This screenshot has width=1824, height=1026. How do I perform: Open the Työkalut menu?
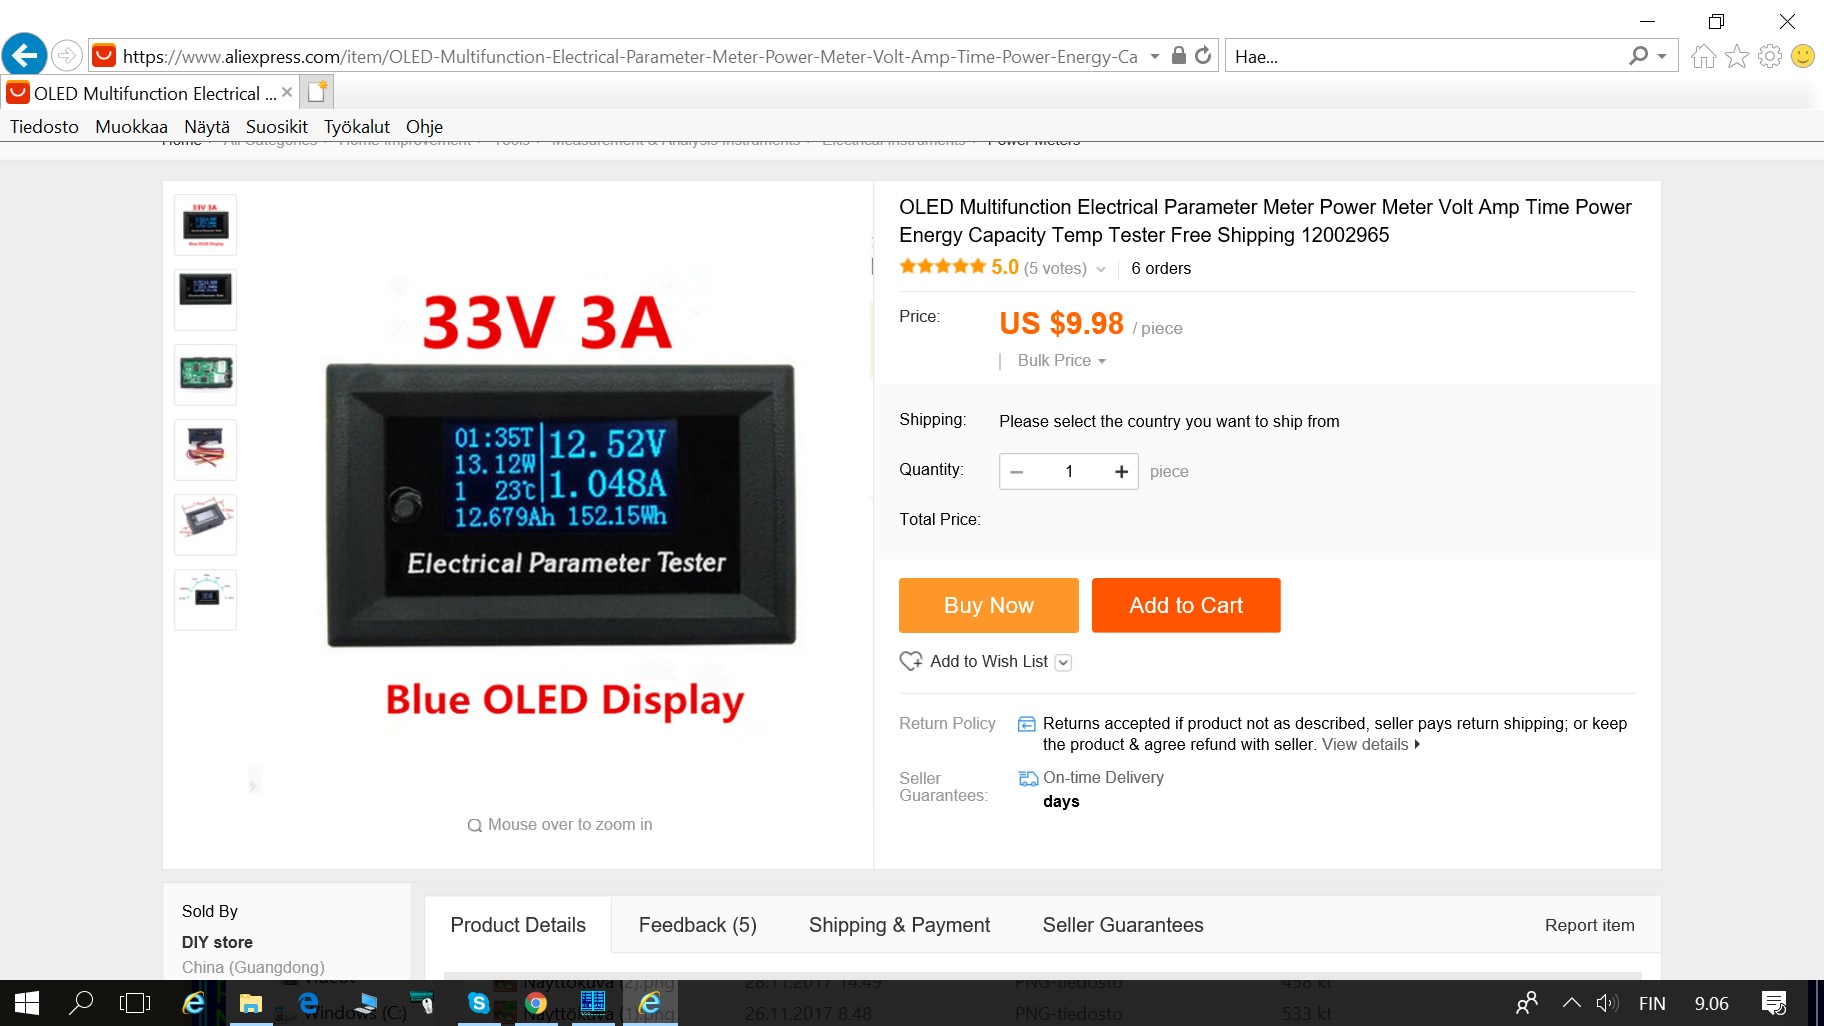[x=356, y=127]
